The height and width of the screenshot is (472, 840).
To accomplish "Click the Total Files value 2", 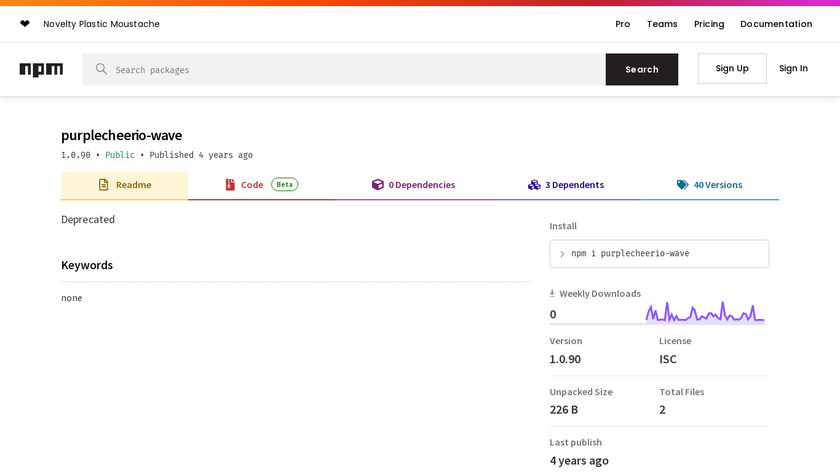I will 662,410.
